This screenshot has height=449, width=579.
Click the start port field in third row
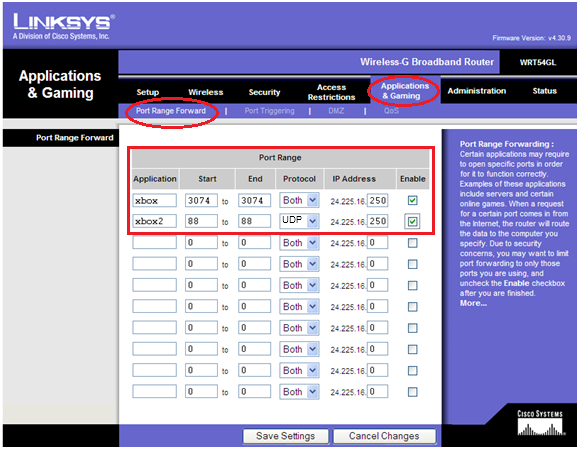[x=201, y=243]
